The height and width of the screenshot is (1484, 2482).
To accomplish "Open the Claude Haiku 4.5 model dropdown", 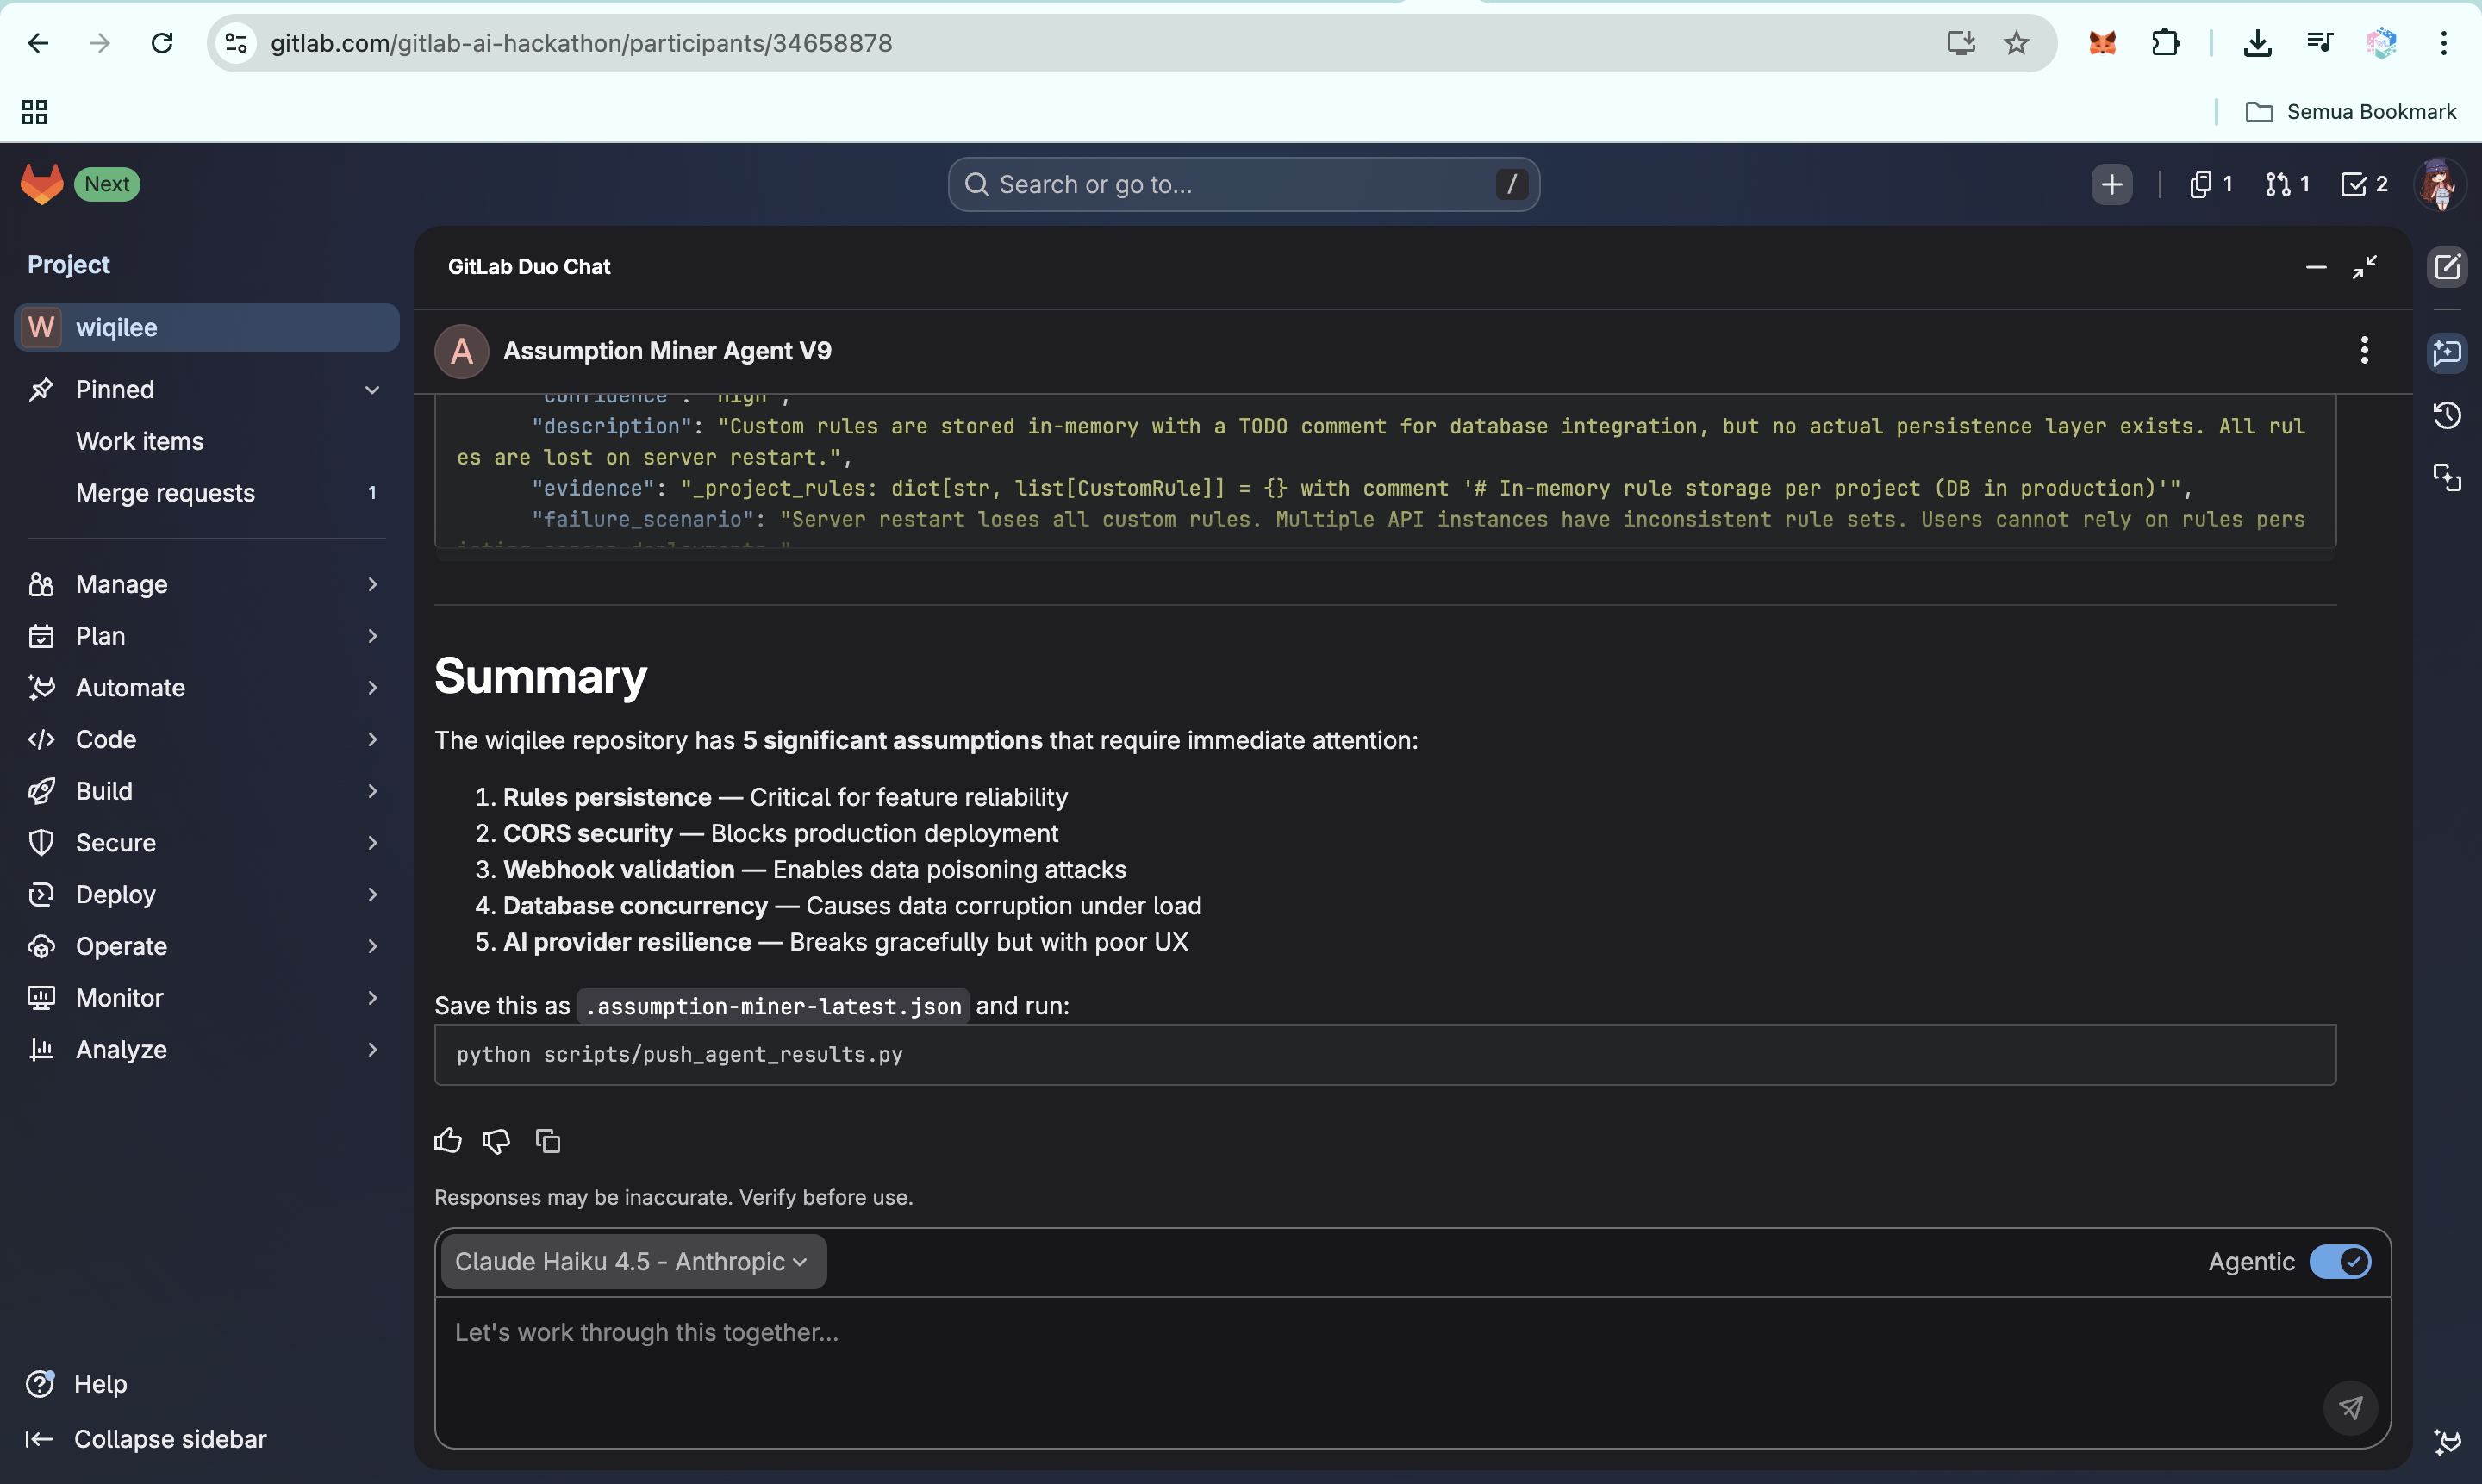I will pyautogui.click(x=632, y=1261).
